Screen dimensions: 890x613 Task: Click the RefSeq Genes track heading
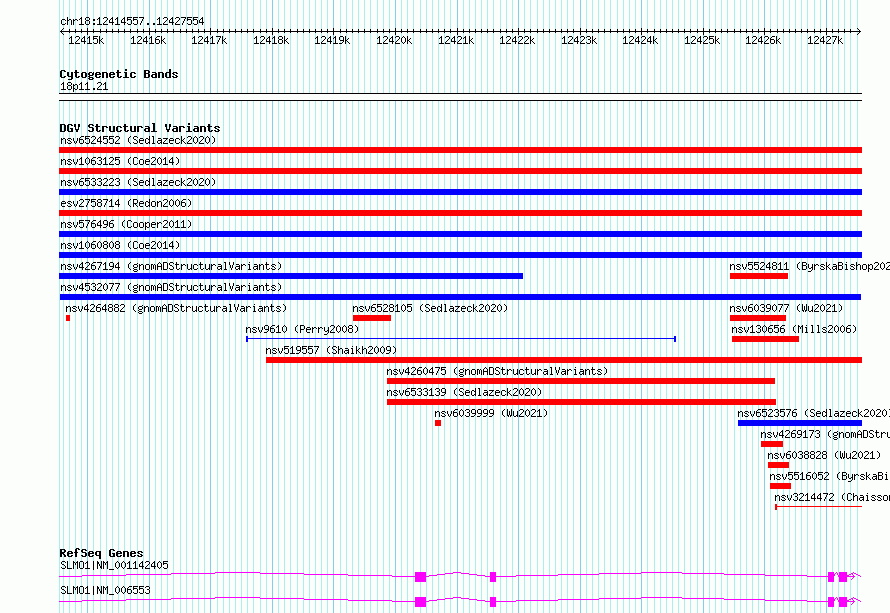(x=101, y=553)
